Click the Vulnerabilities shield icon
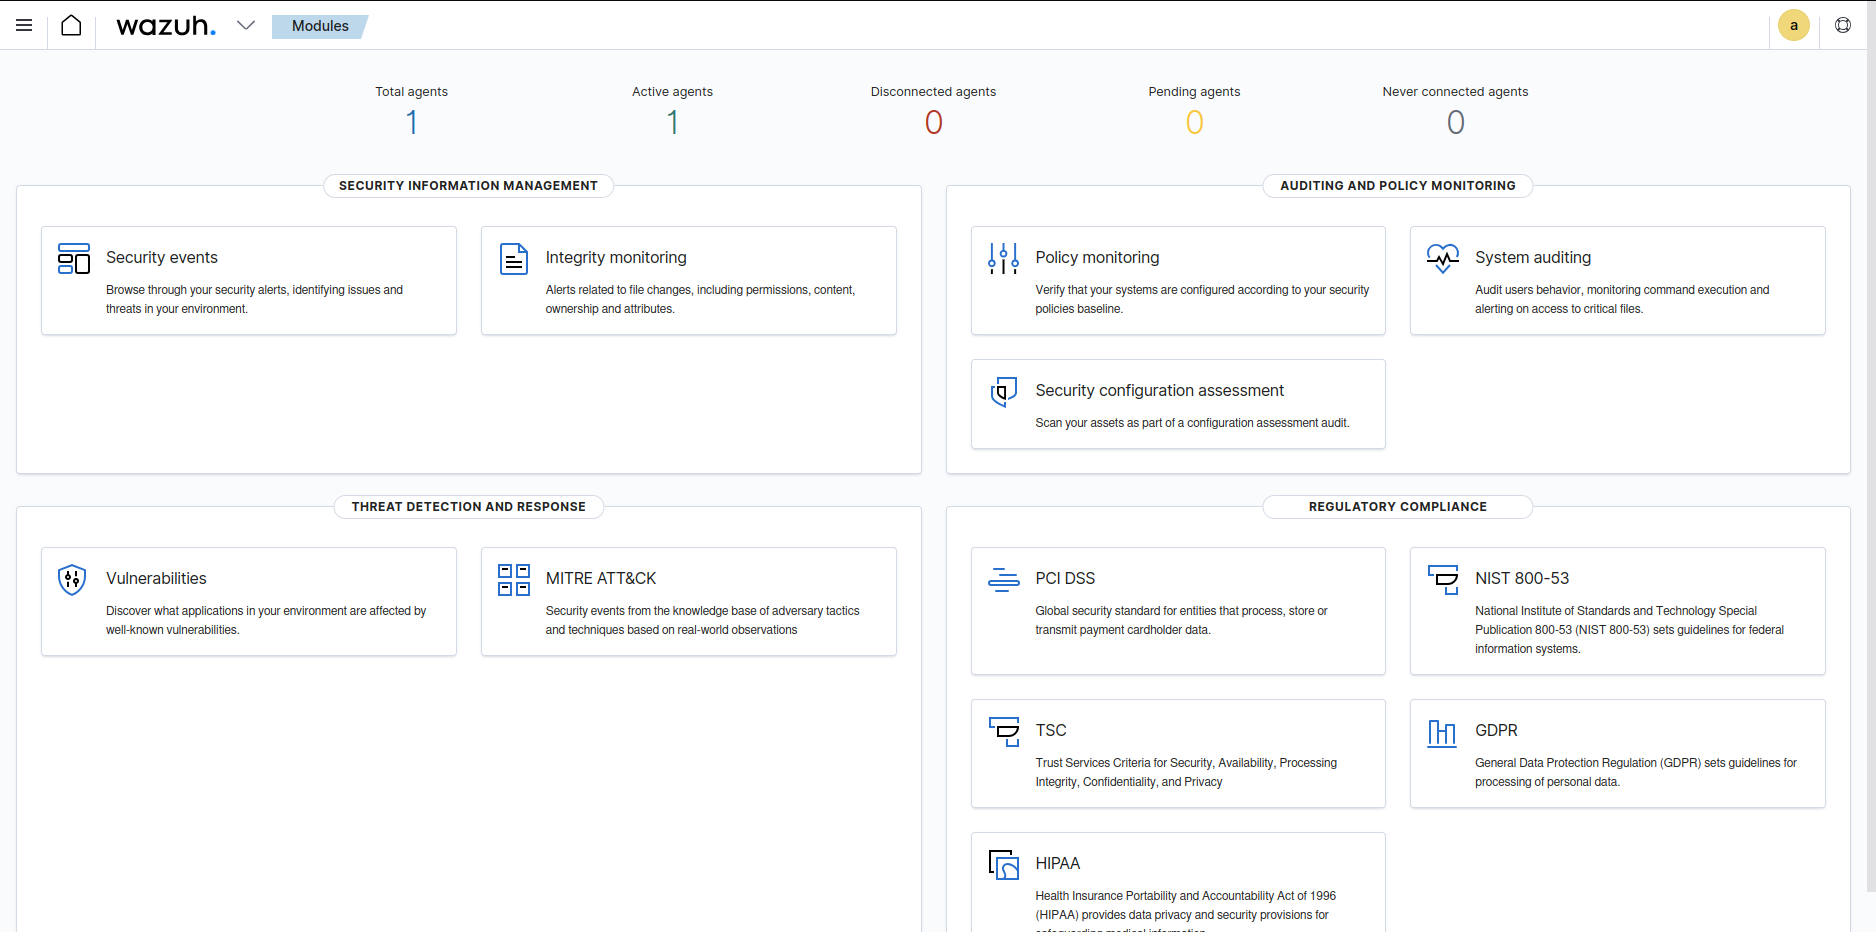Viewport: 1876px width, 932px height. point(72,579)
